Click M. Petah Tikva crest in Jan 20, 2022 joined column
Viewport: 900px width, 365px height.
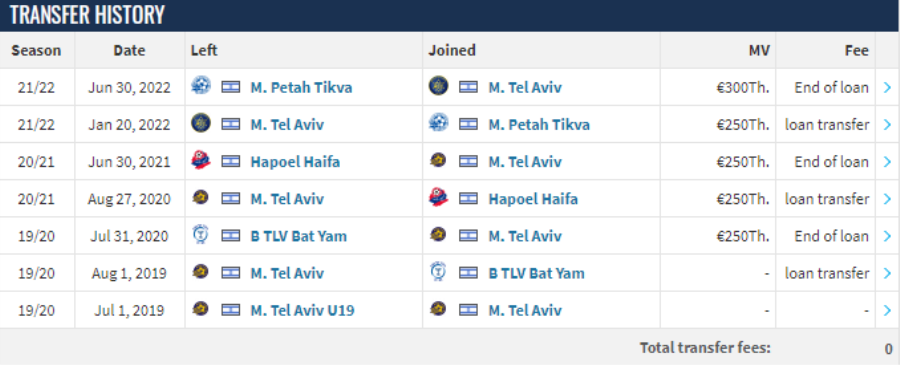click(439, 123)
